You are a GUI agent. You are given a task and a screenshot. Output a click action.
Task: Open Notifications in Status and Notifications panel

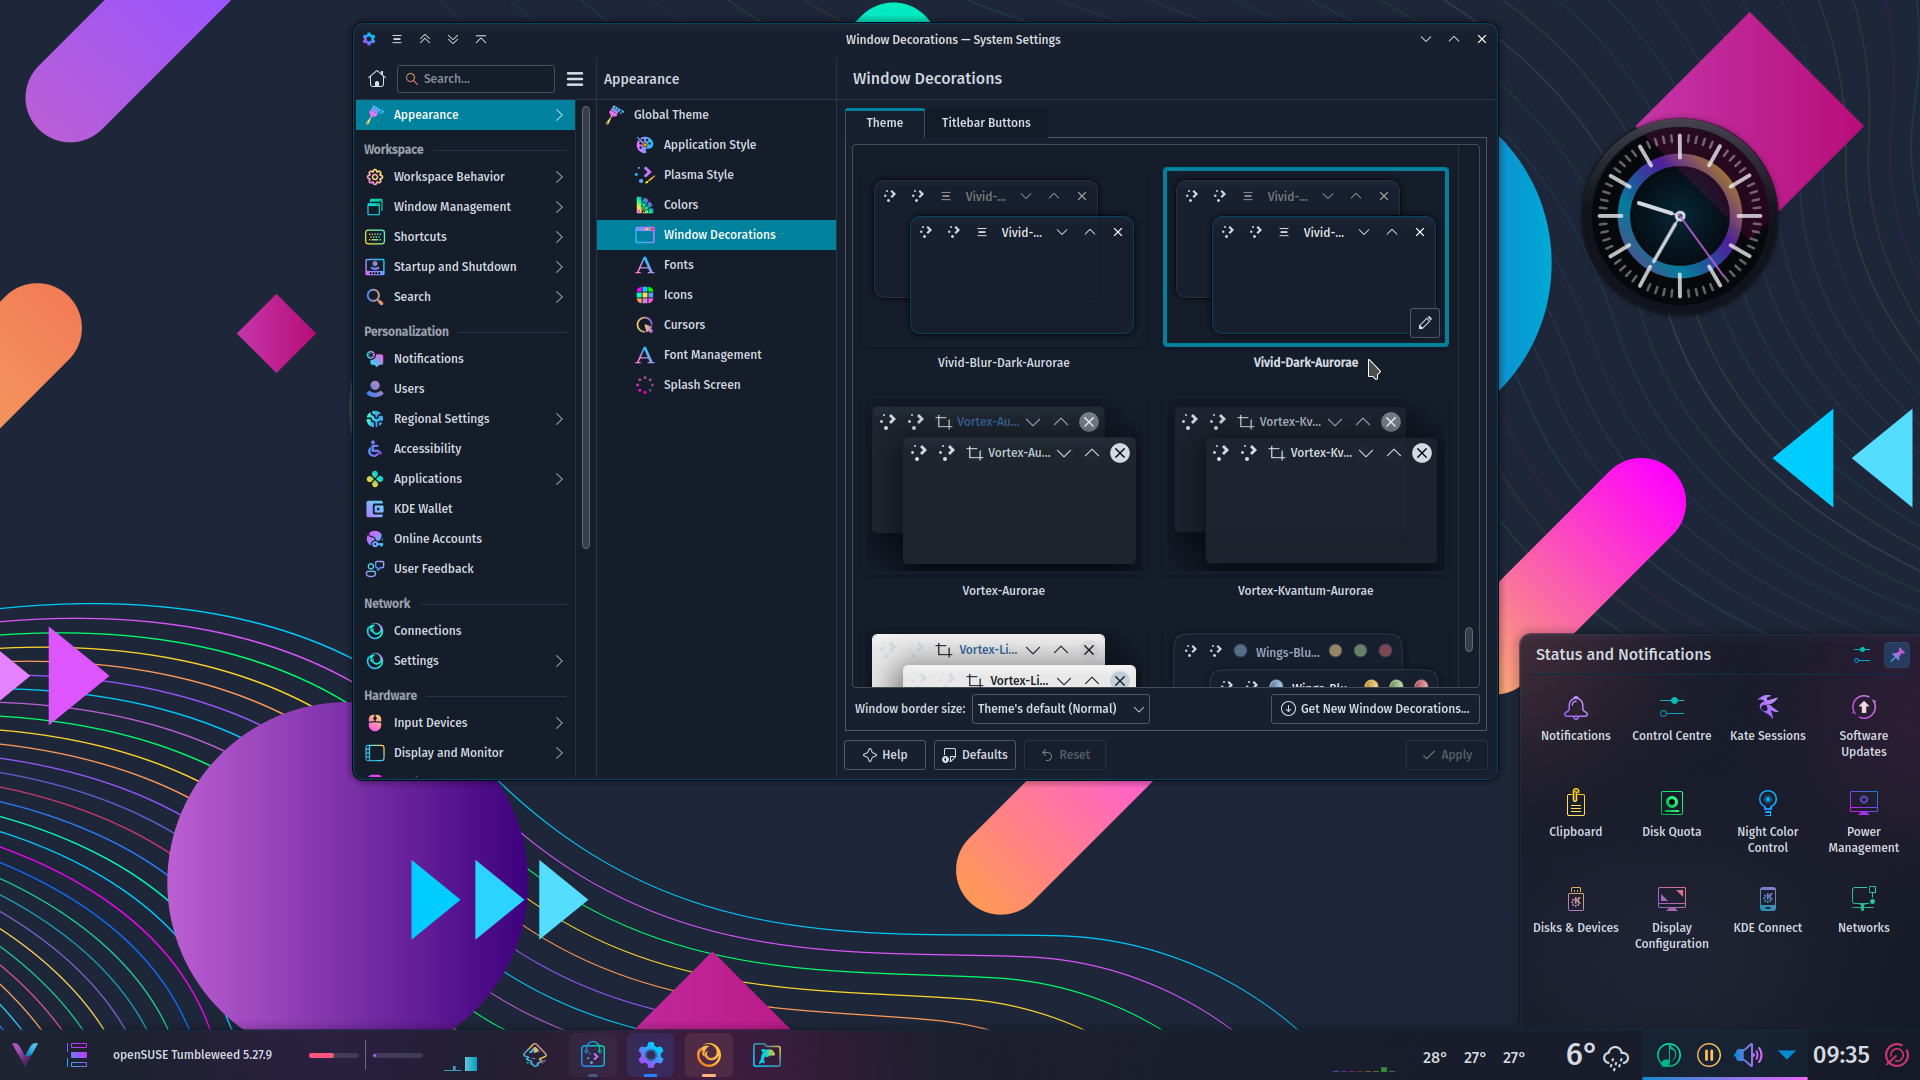[x=1576, y=718]
